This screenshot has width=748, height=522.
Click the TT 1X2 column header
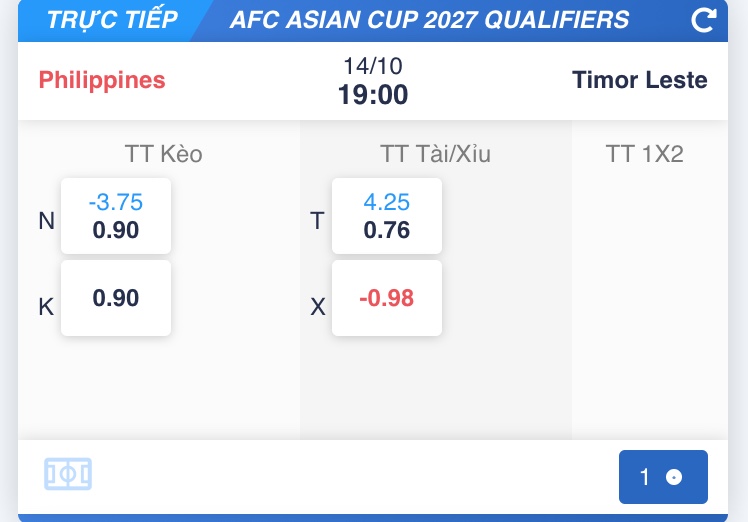click(x=644, y=154)
